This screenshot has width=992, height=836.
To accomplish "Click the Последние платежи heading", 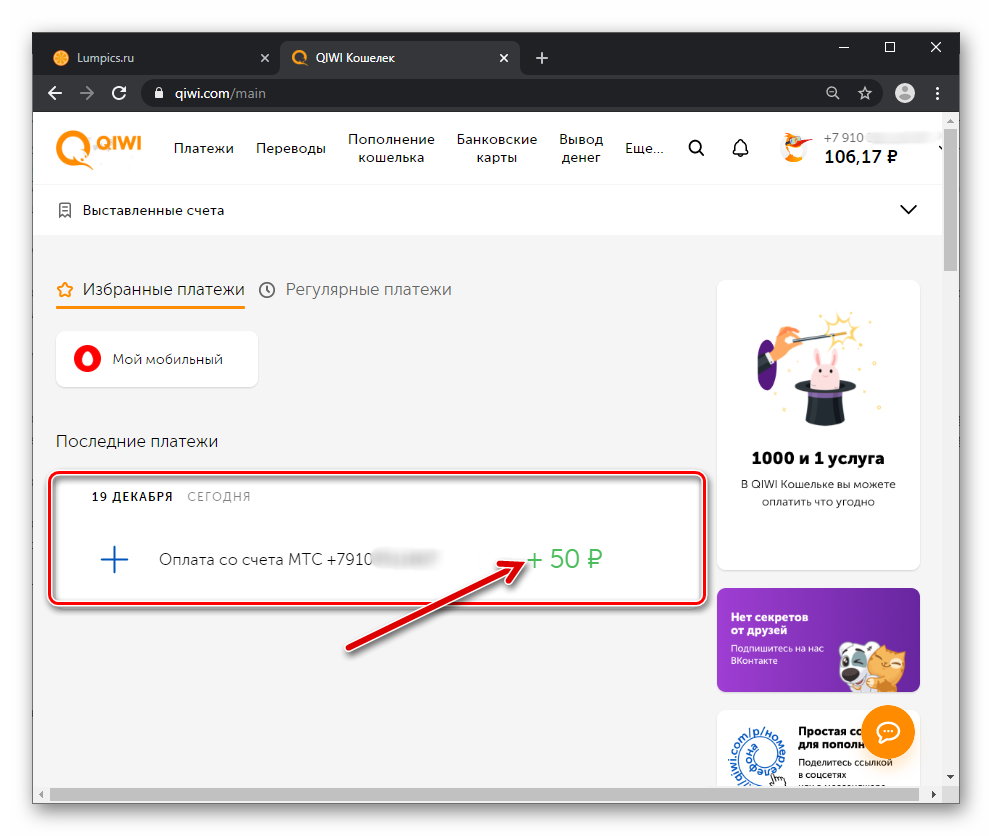I will tap(137, 441).
